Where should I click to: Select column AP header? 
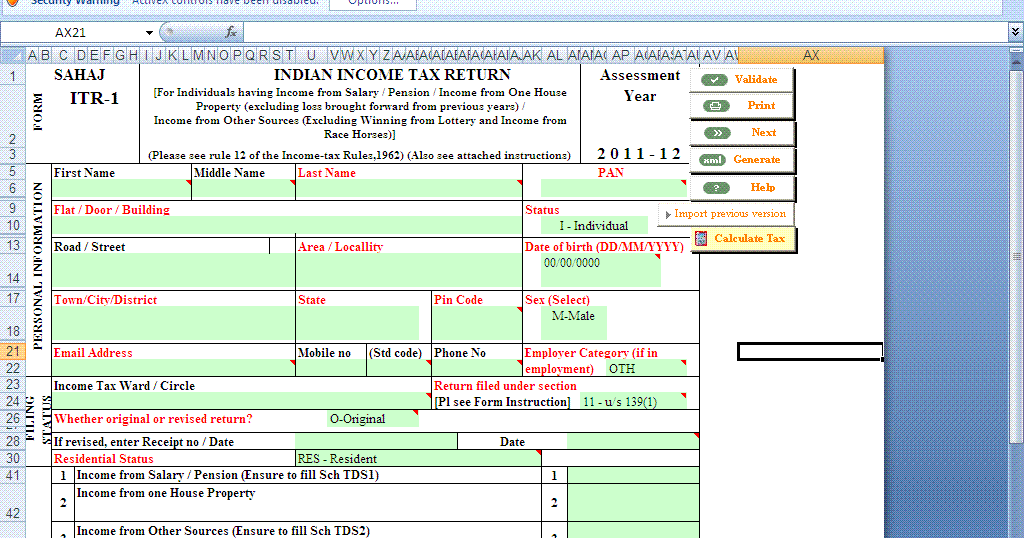(x=620, y=55)
